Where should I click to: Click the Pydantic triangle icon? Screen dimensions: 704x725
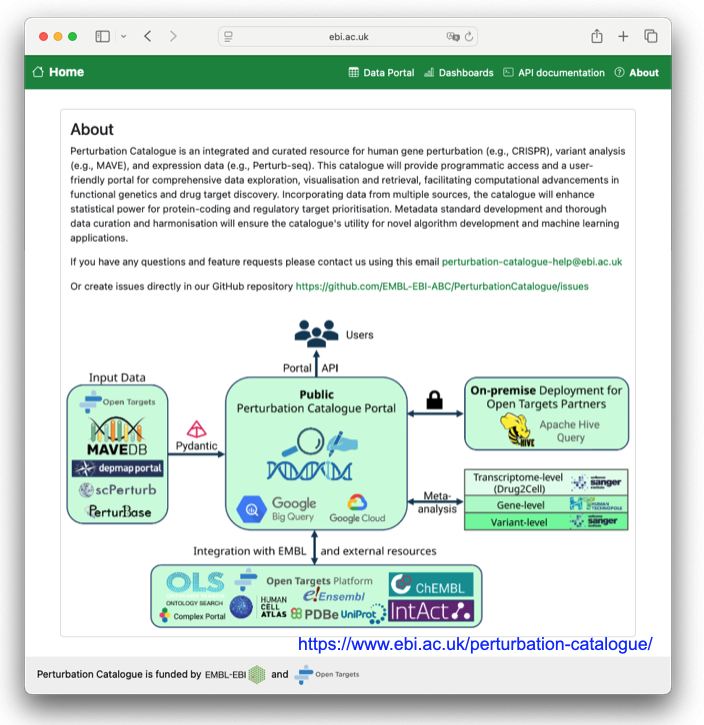(196, 429)
